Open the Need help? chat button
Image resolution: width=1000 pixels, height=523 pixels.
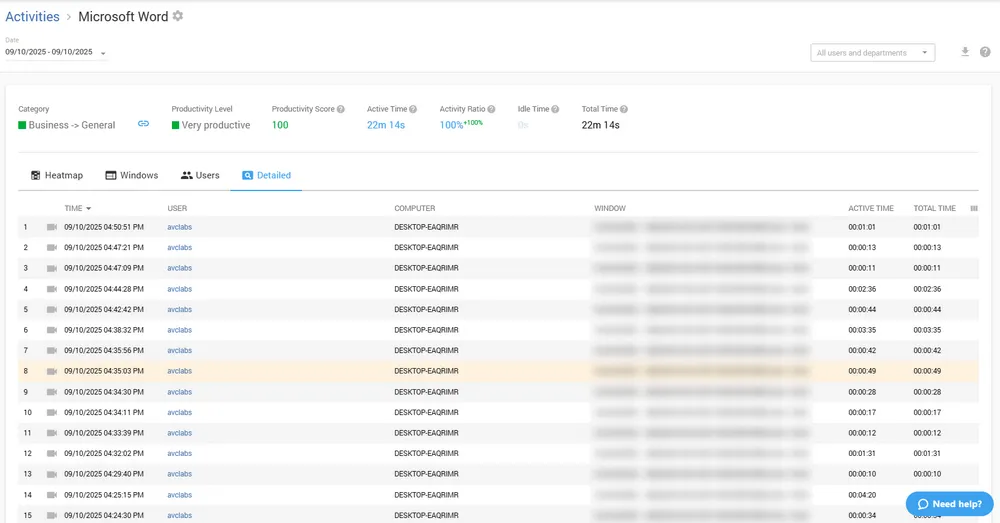pos(950,504)
